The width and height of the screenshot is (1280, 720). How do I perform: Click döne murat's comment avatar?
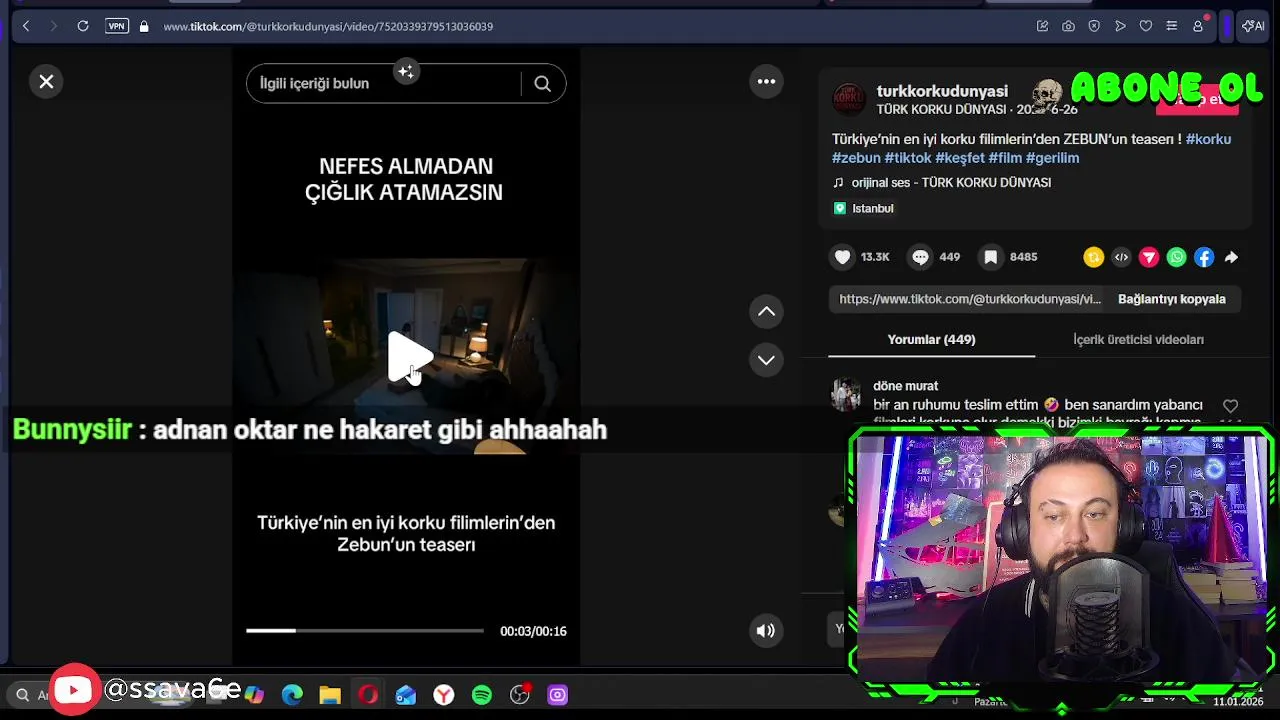click(846, 395)
